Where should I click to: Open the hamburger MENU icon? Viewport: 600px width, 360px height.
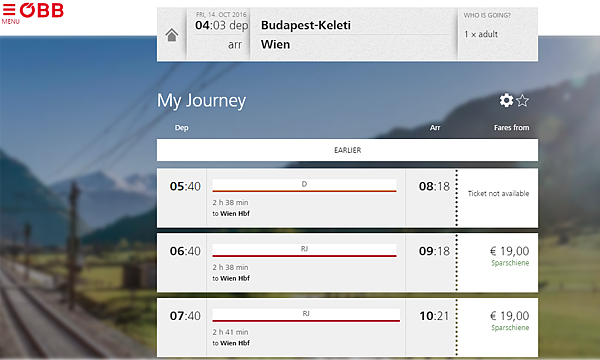pos(9,13)
